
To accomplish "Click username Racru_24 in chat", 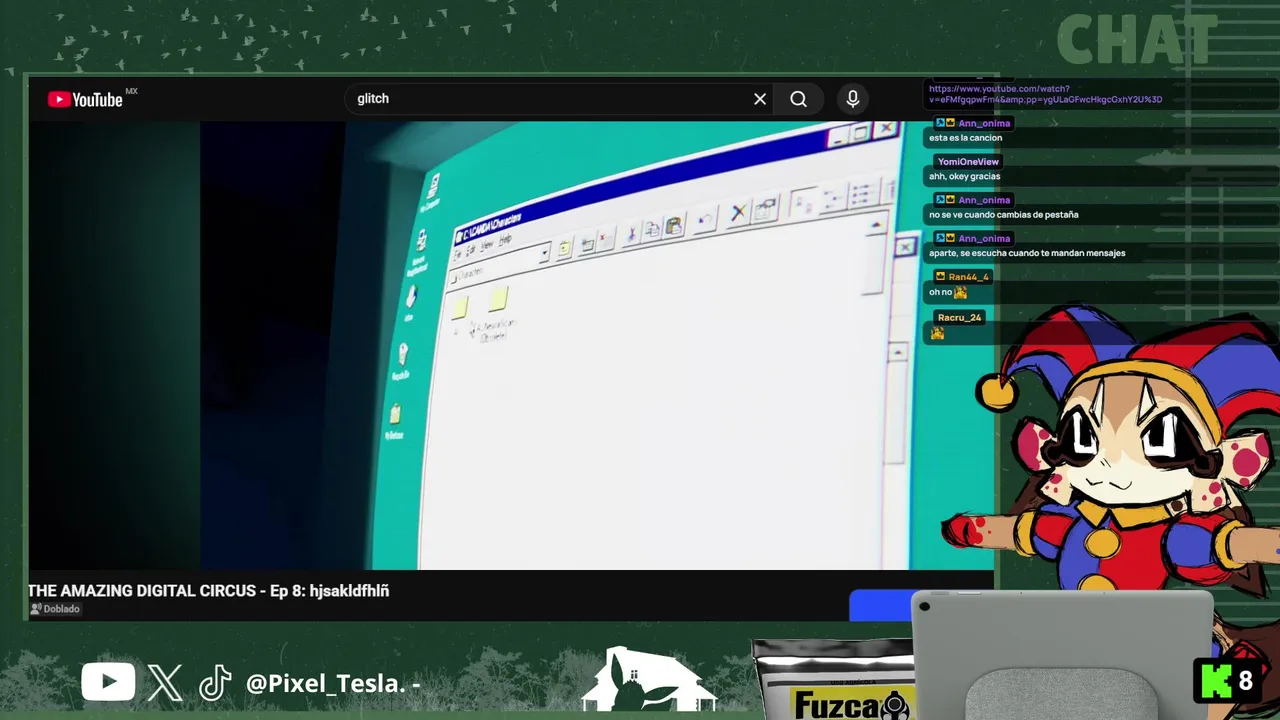I will 960,318.
